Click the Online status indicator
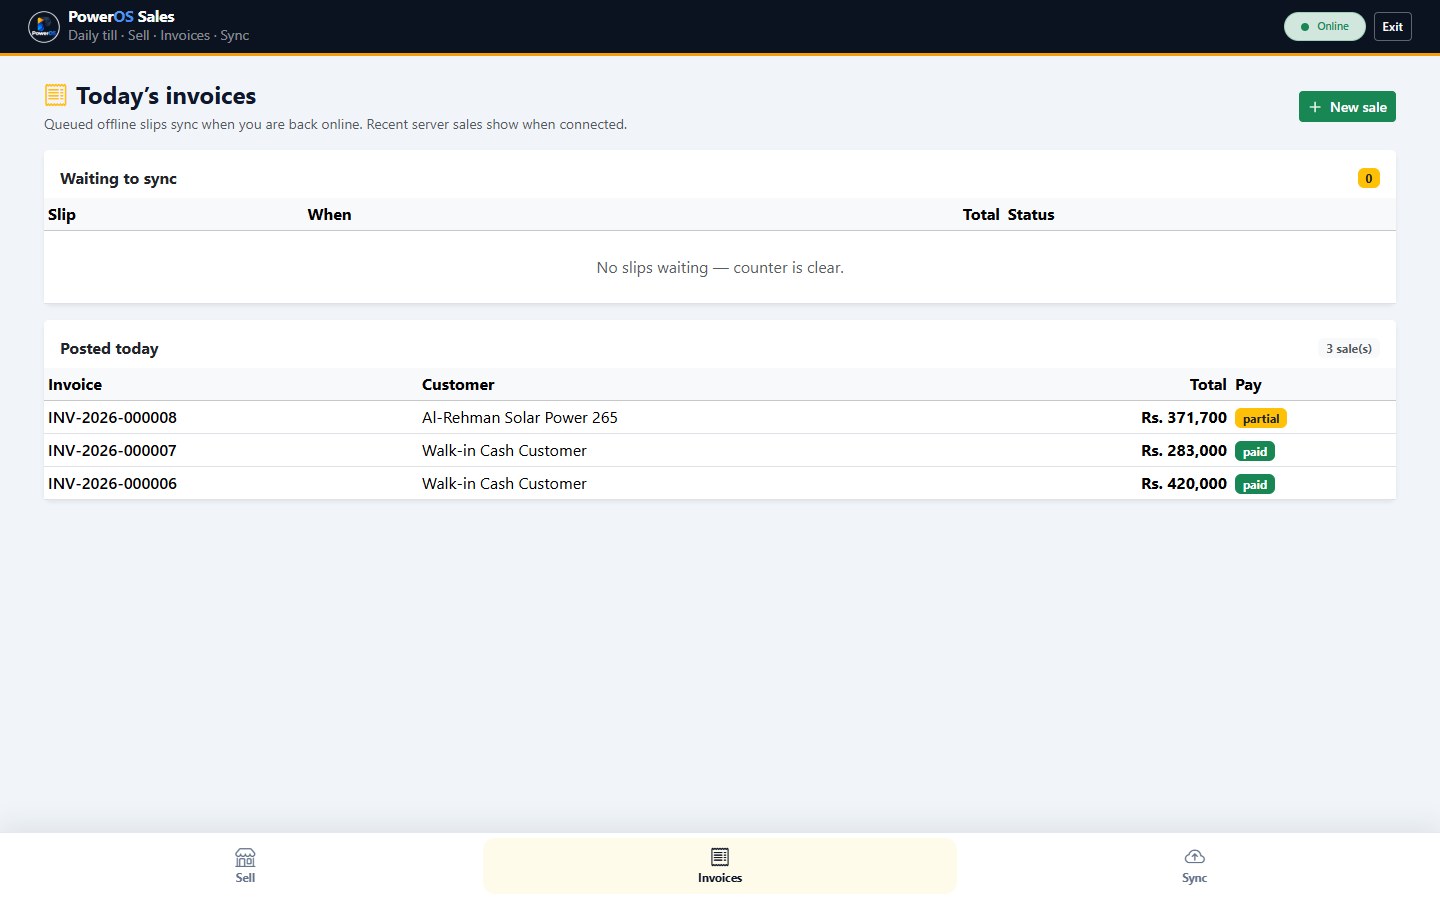1440x900 pixels. tap(1324, 27)
